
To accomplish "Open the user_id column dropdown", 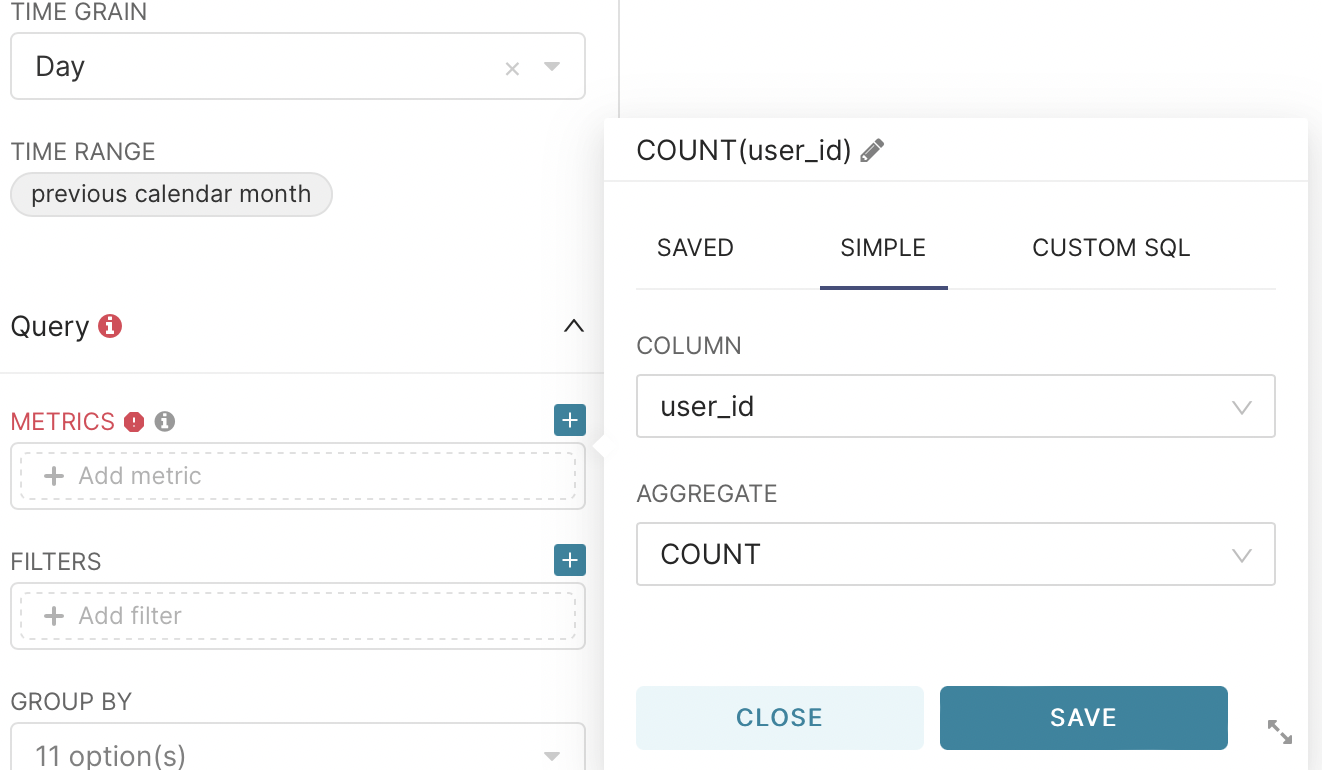I will pos(956,406).
